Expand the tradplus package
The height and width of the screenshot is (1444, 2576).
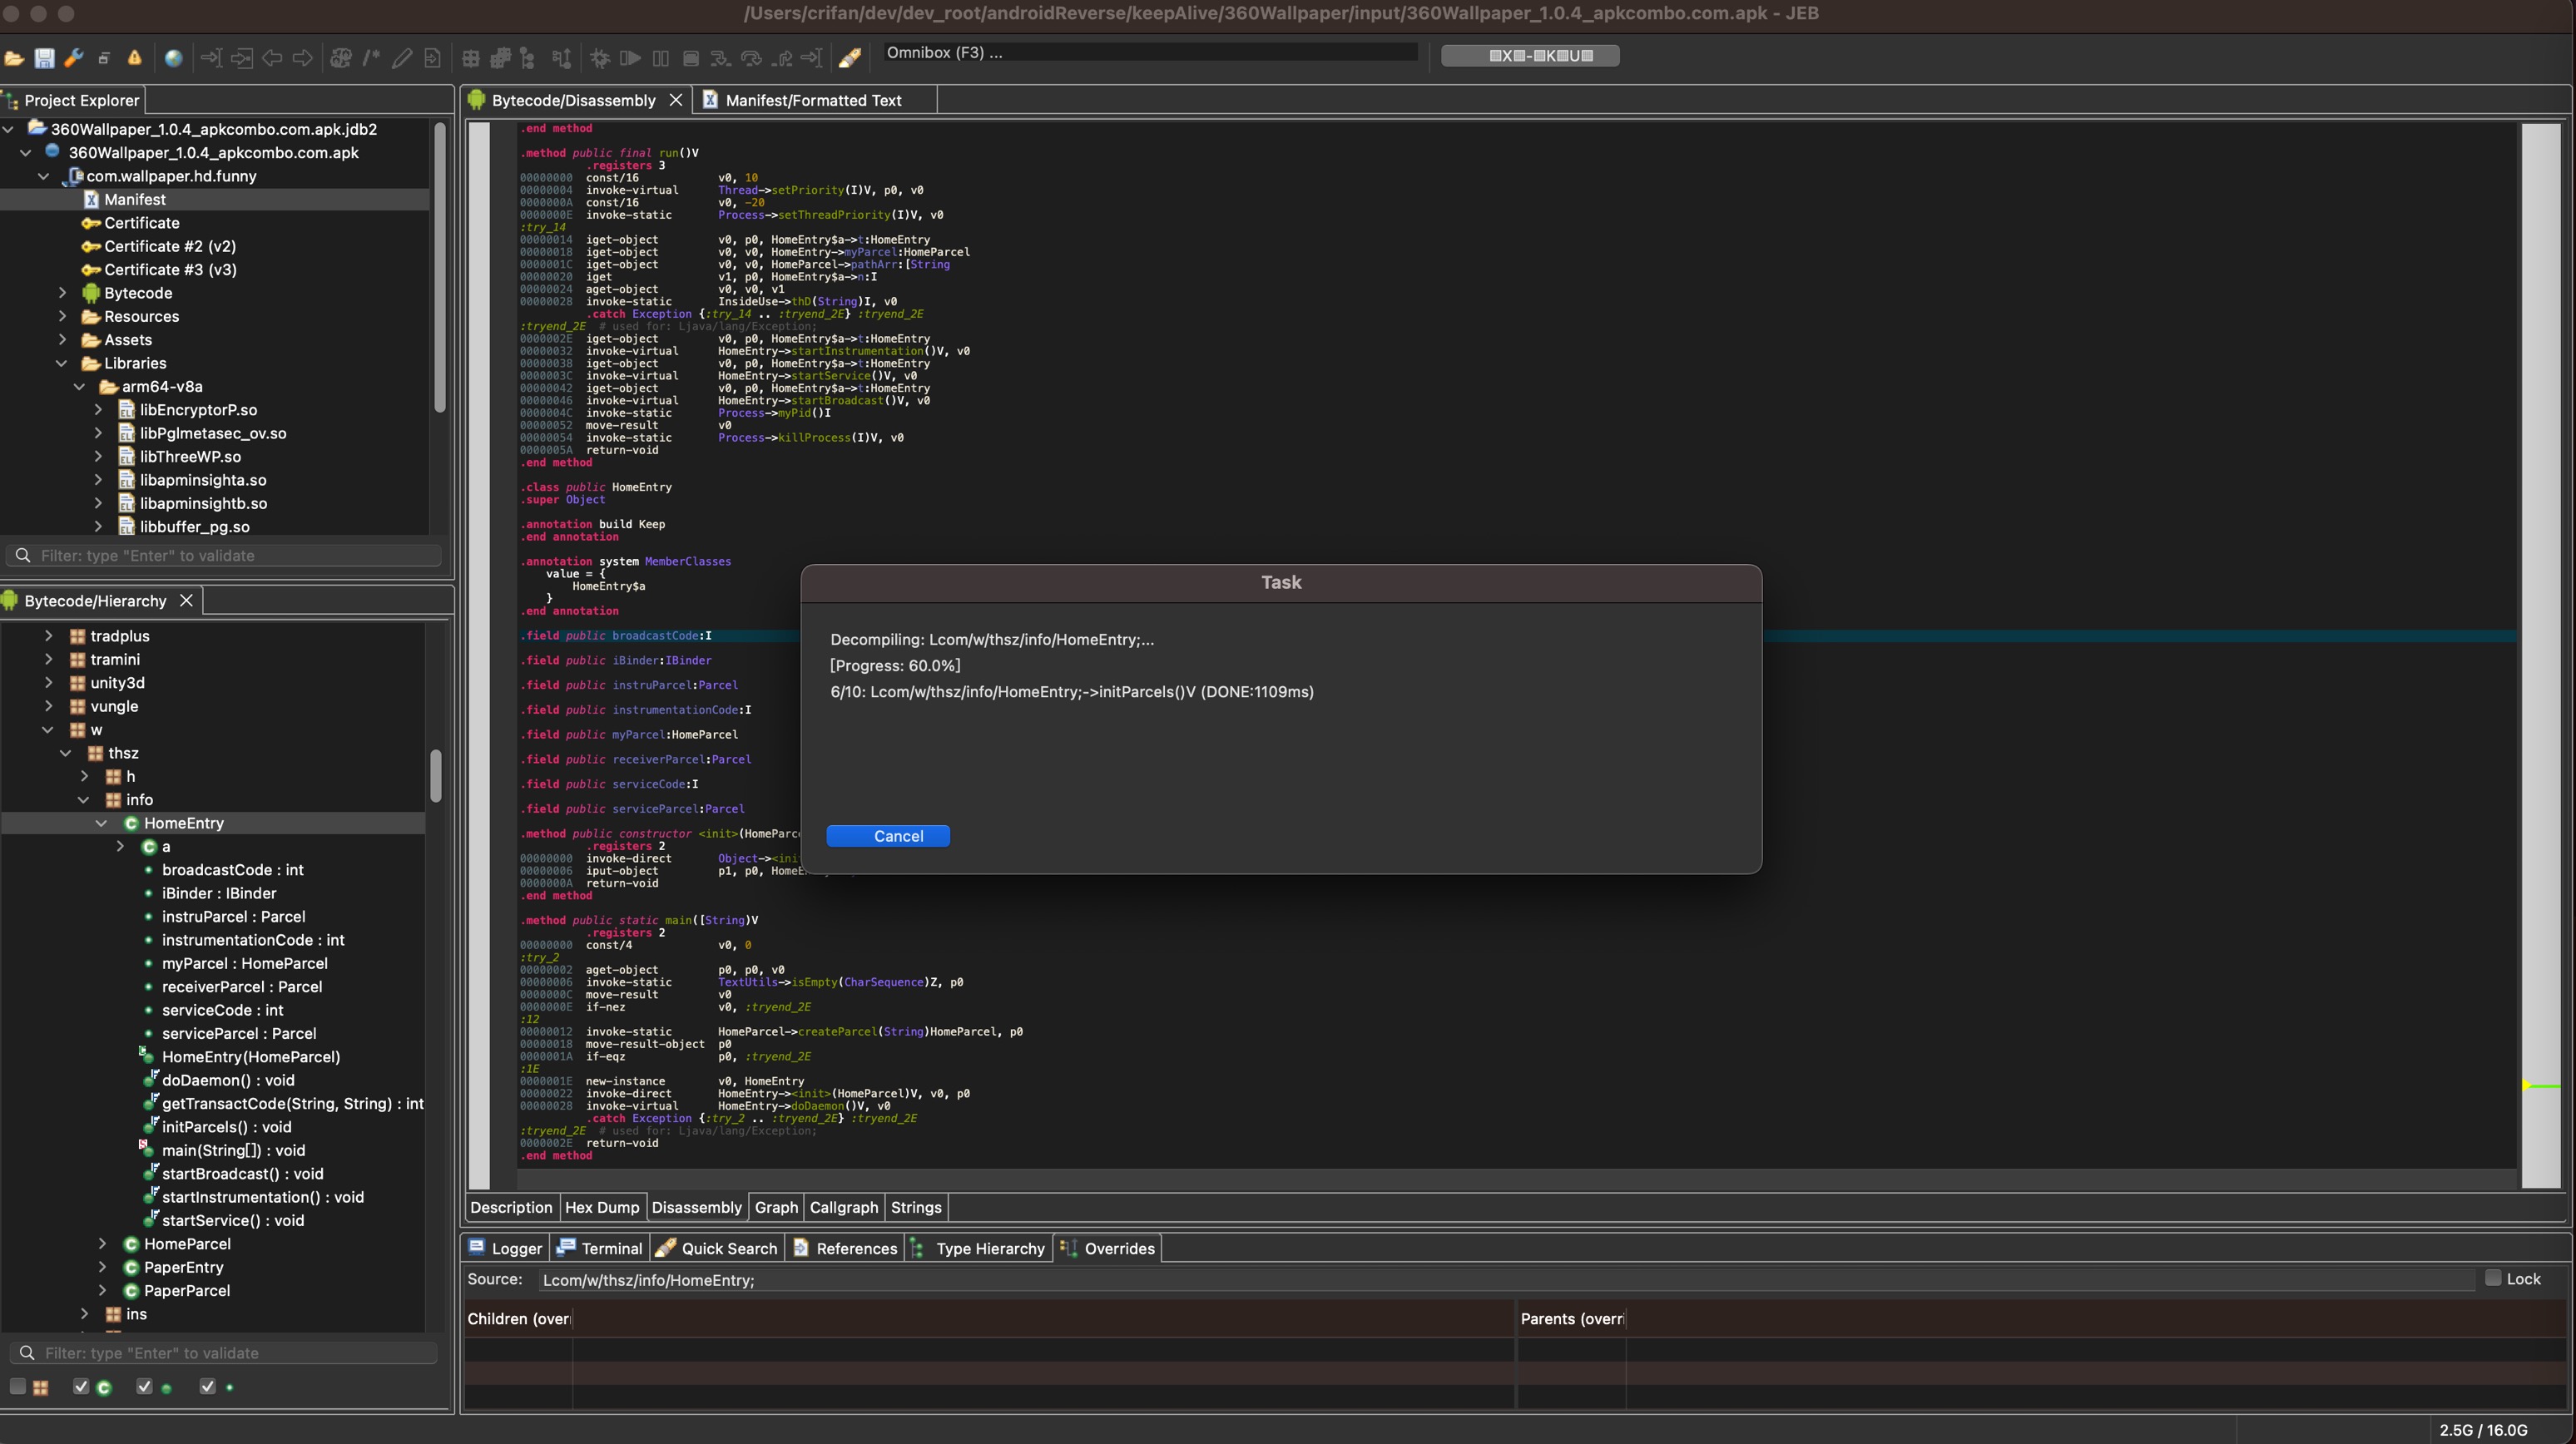coord(48,636)
